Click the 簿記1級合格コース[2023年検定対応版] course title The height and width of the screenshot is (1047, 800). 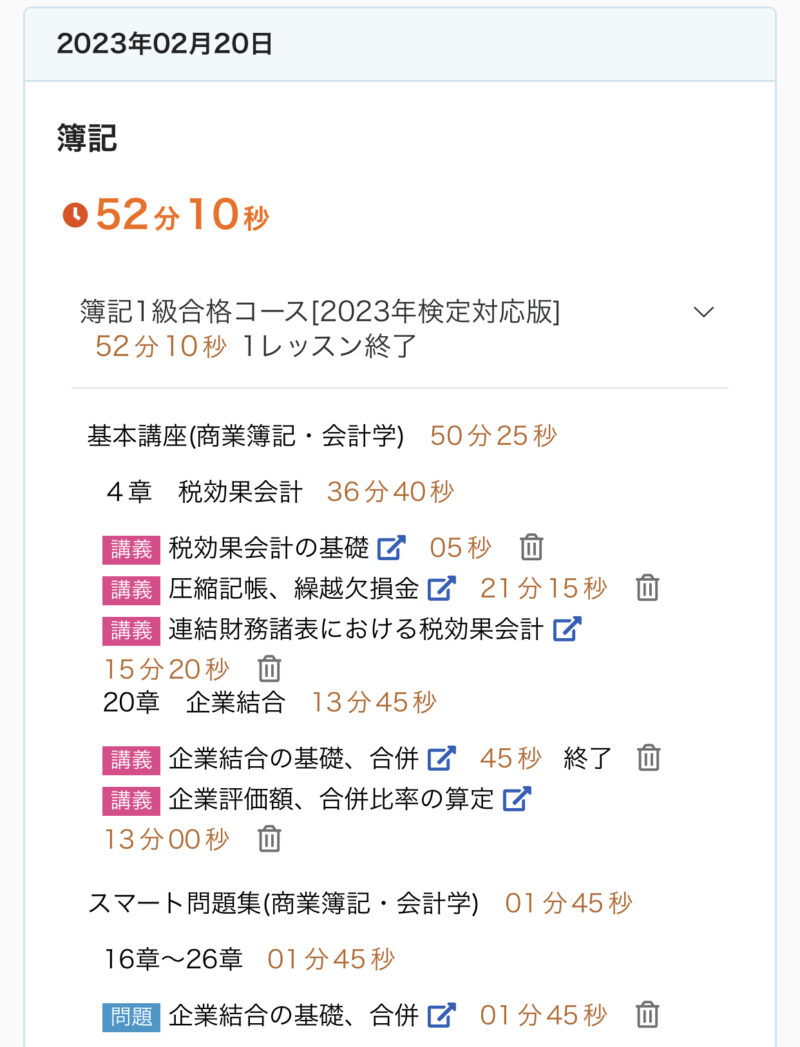point(320,312)
